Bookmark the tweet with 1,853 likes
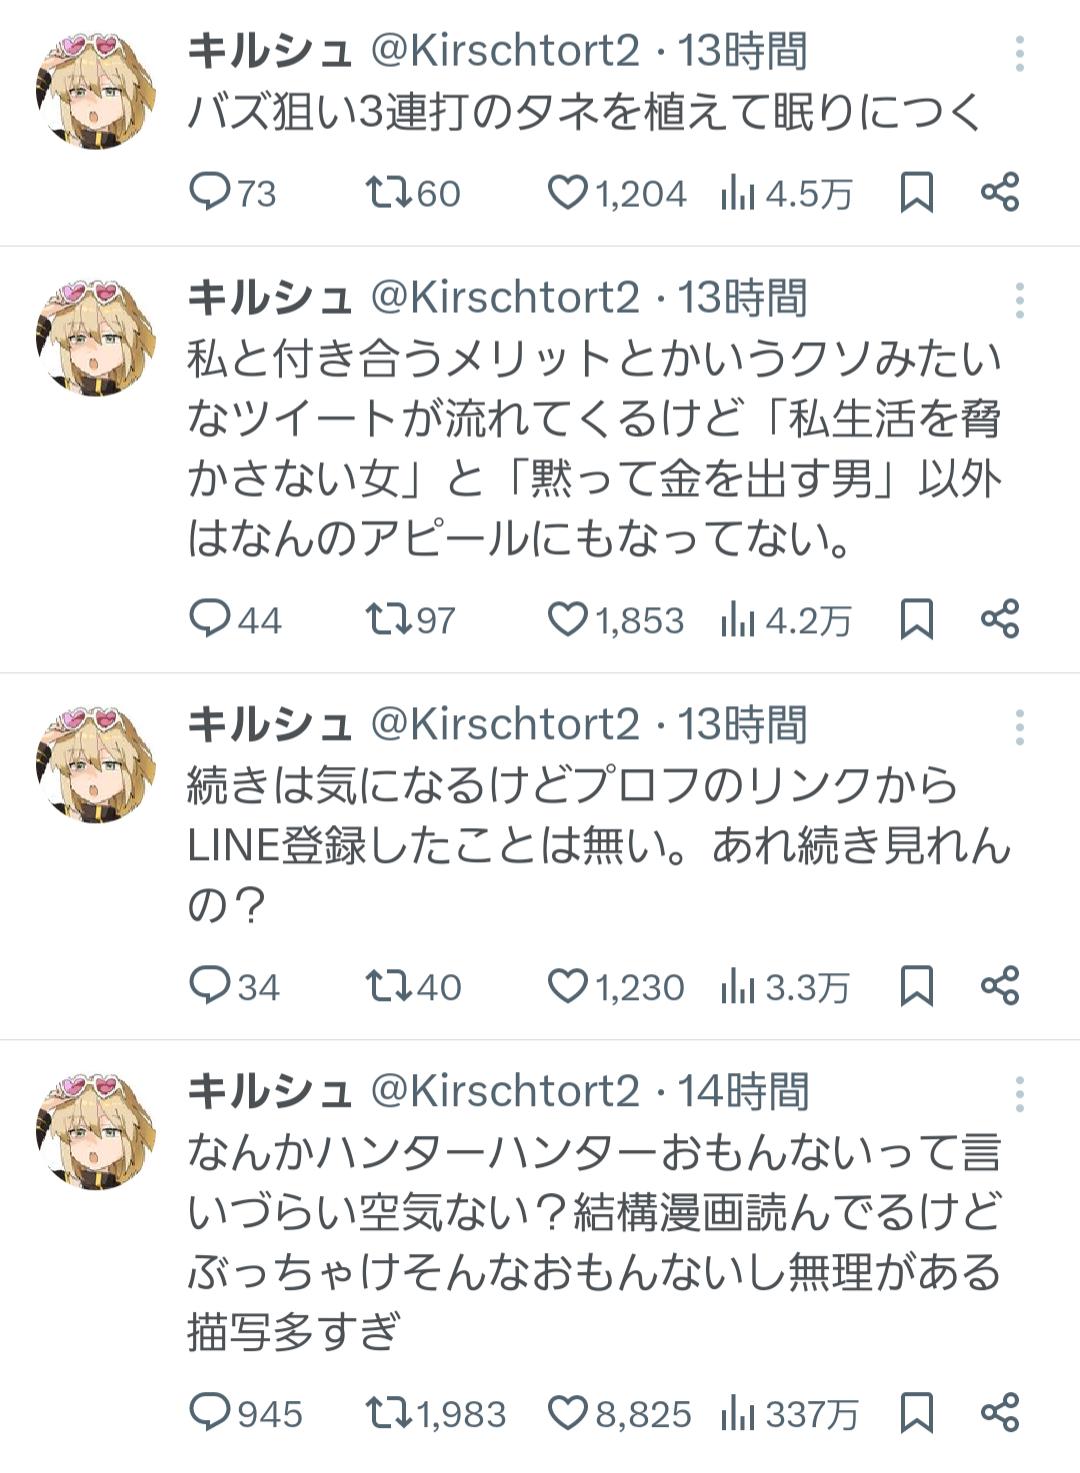The image size is (1080, 1473). (x=917, y=619)
